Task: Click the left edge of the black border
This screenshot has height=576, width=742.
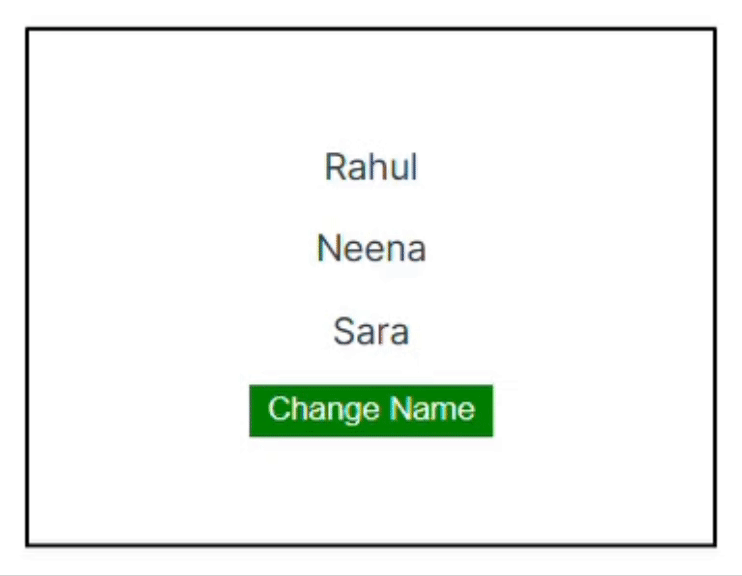Action: [27, 288]
